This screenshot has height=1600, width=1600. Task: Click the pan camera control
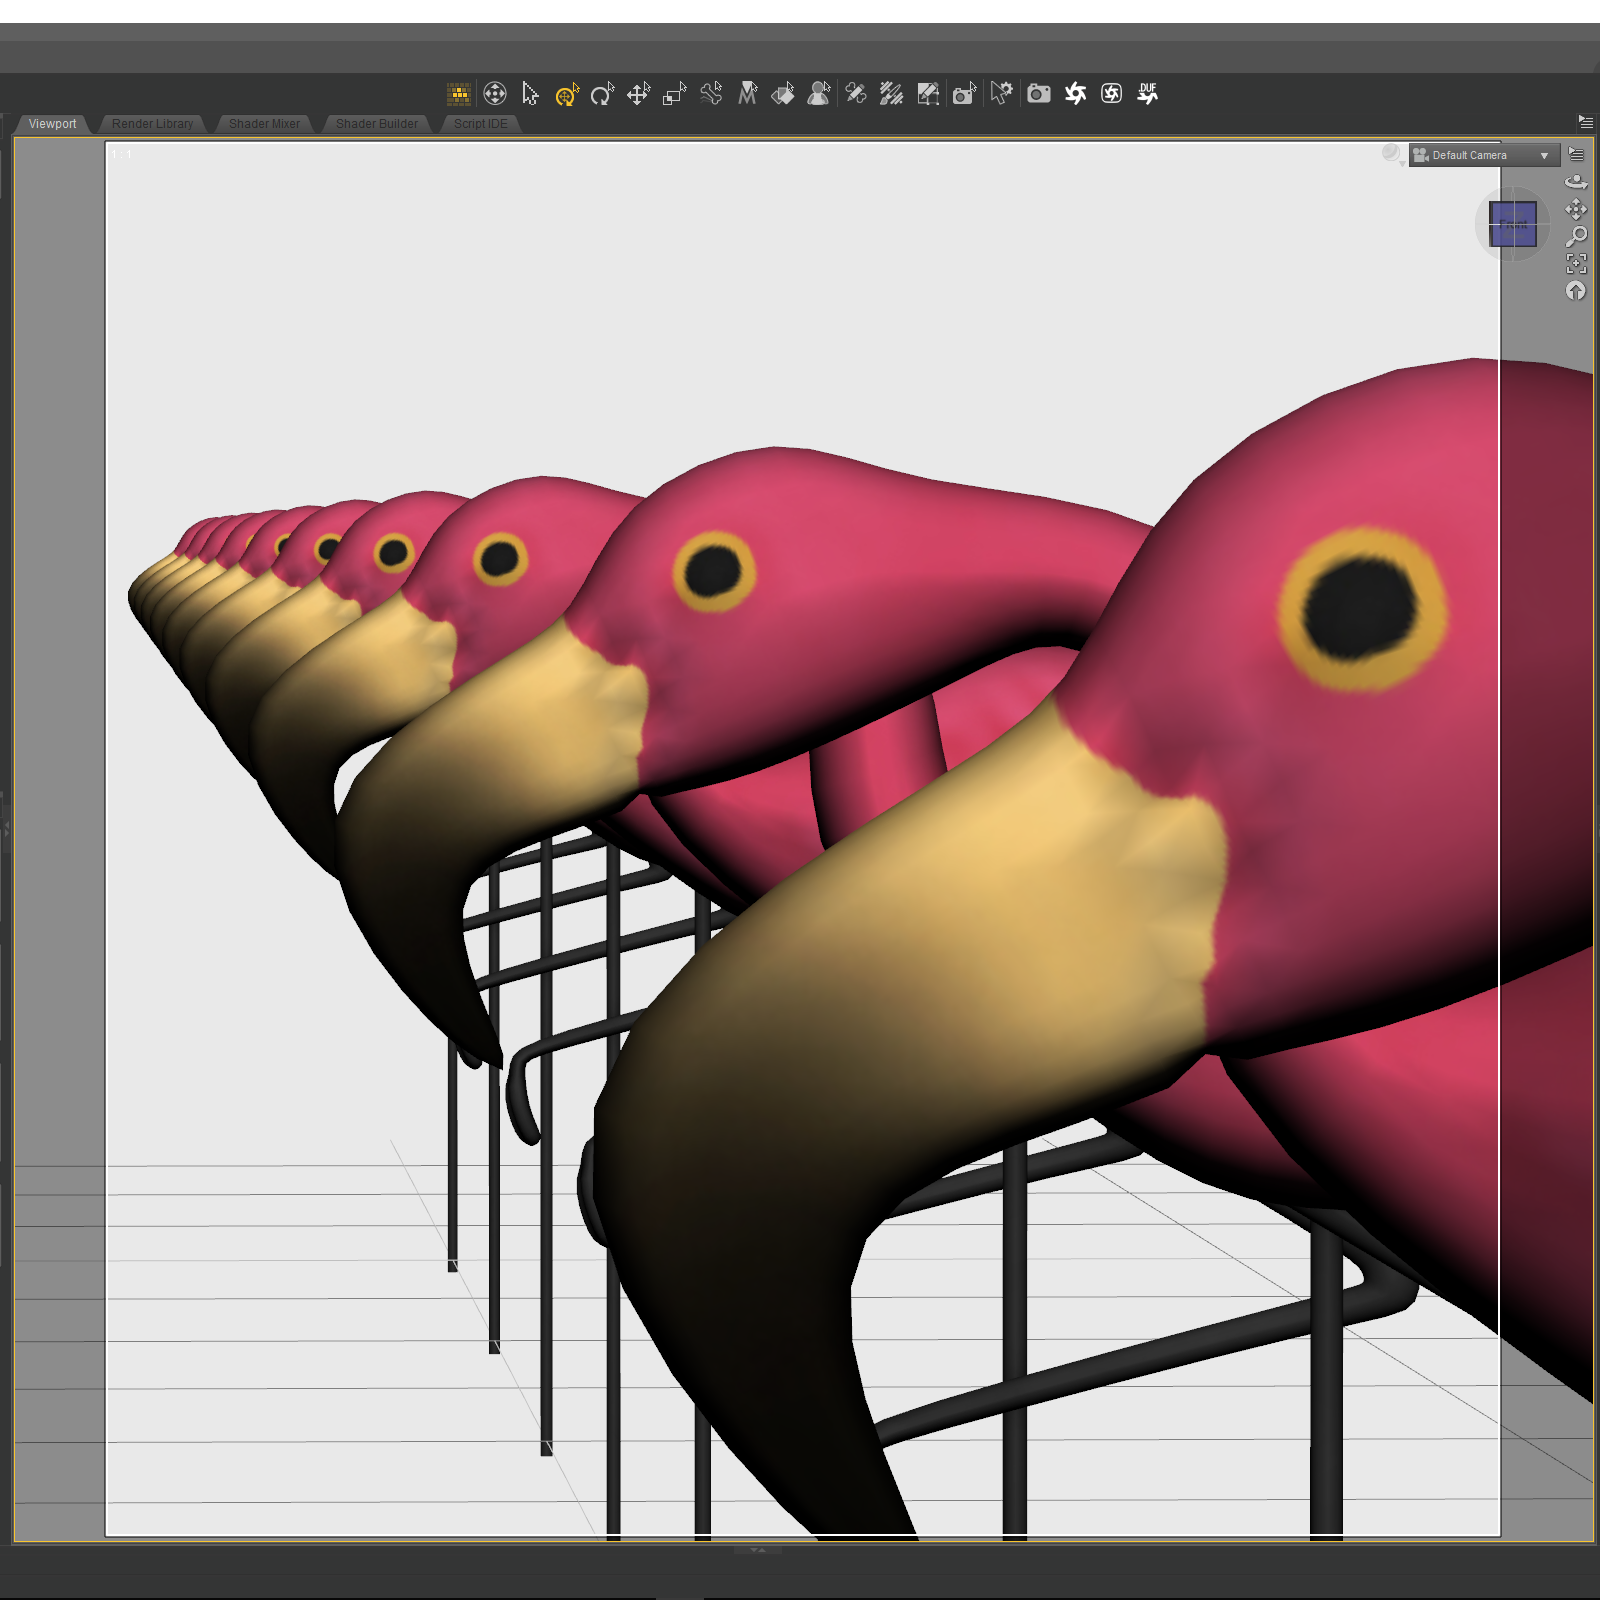pos(1576,209)
